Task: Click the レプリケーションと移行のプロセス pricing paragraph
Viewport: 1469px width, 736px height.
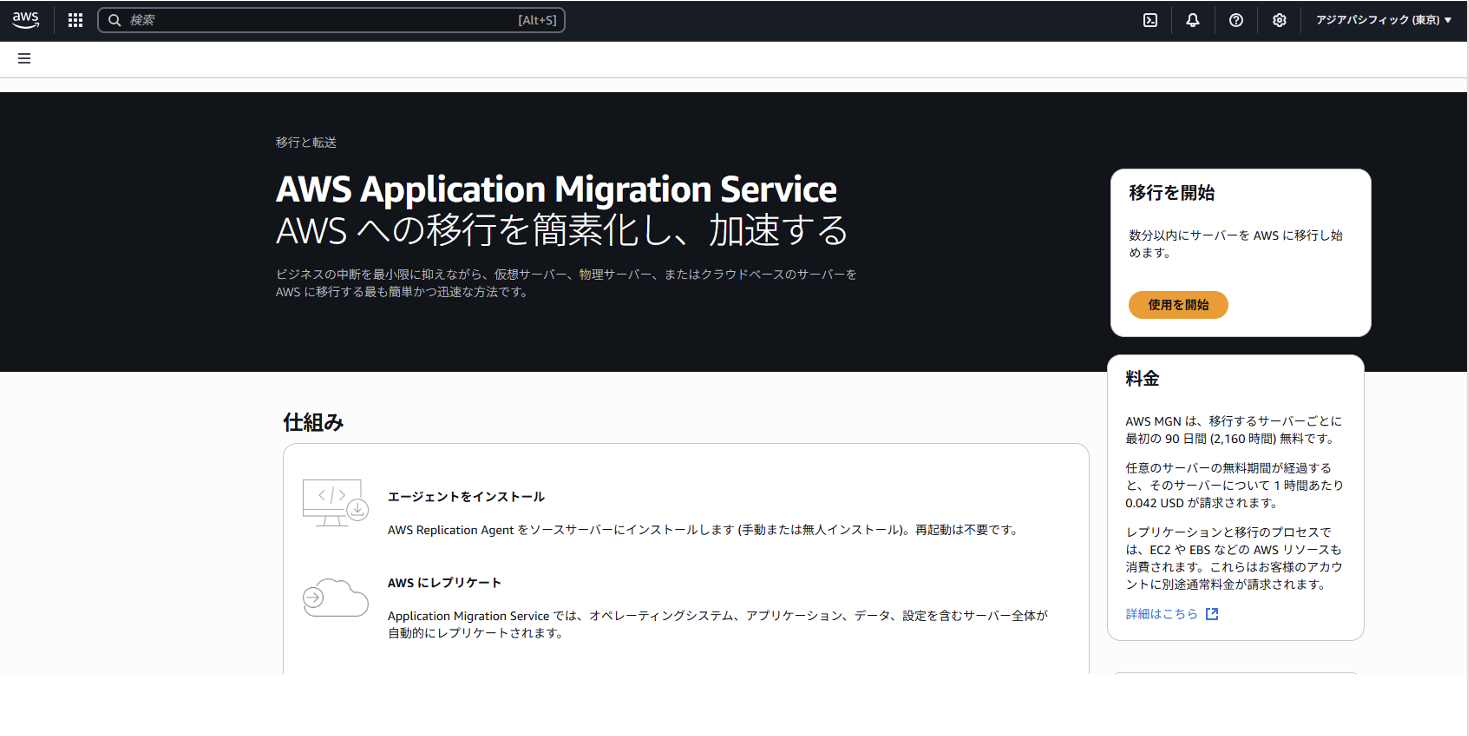Action: point(1234,558)
